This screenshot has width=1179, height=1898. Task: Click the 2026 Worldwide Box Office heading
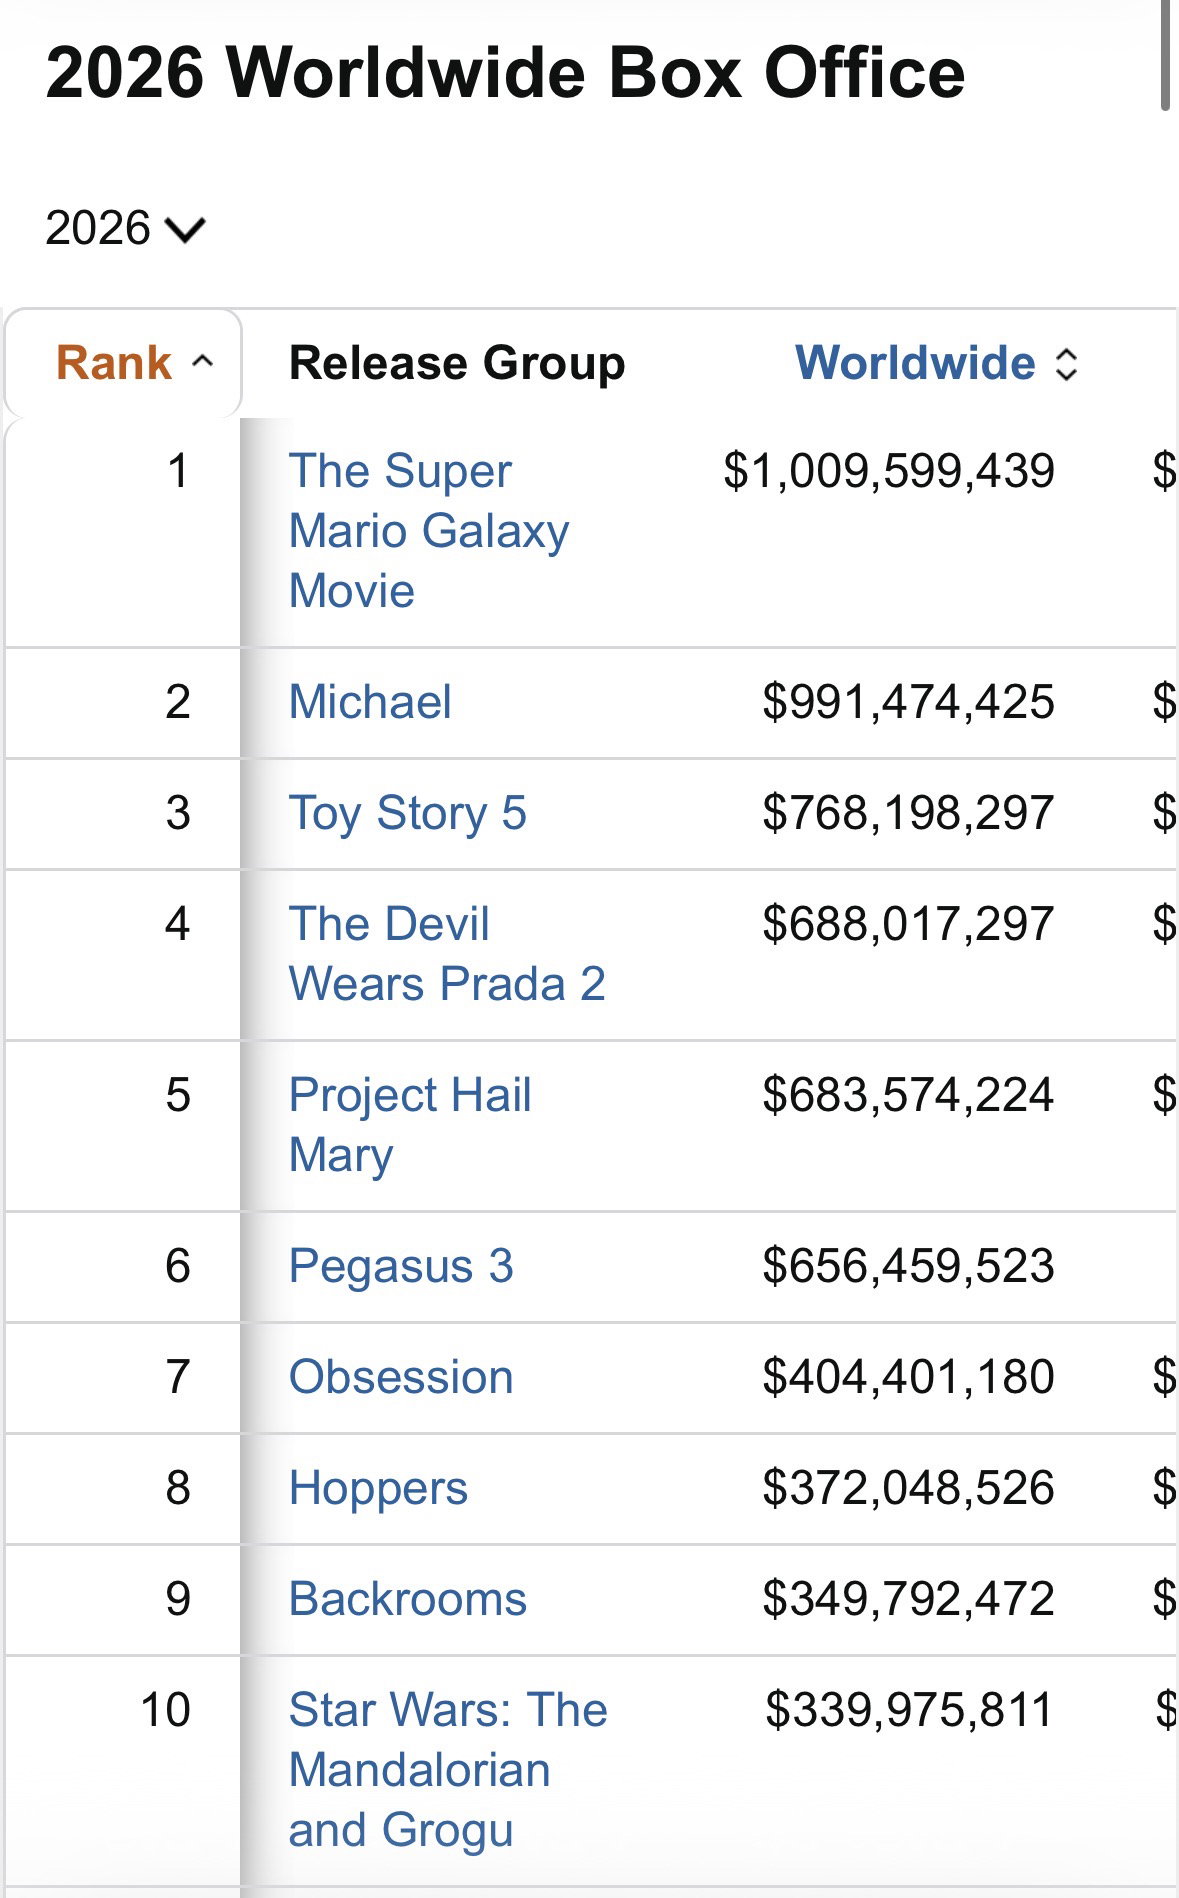(x=505, y=73)
